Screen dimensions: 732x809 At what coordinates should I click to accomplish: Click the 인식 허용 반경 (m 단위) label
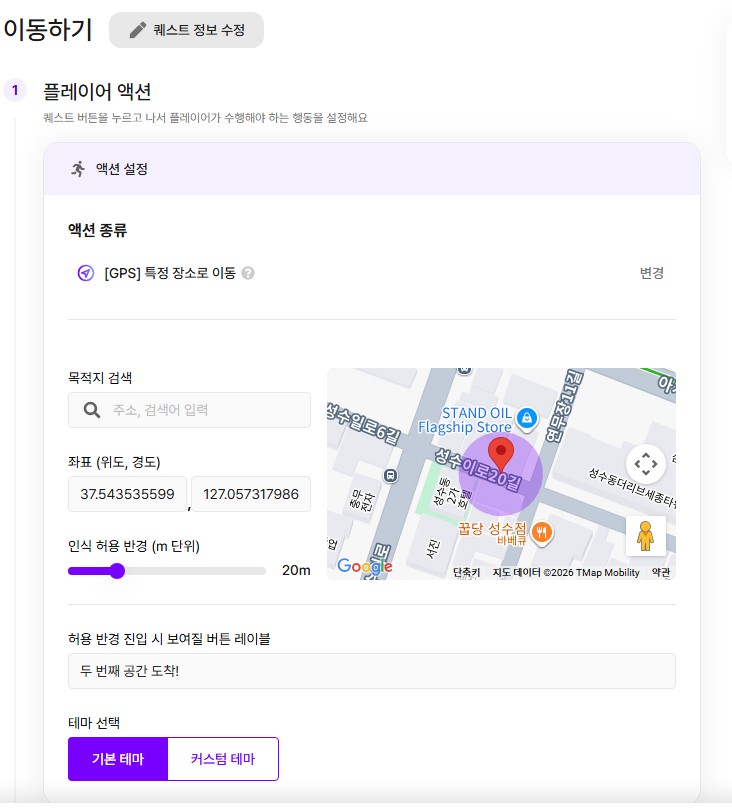tap(134, 546)
